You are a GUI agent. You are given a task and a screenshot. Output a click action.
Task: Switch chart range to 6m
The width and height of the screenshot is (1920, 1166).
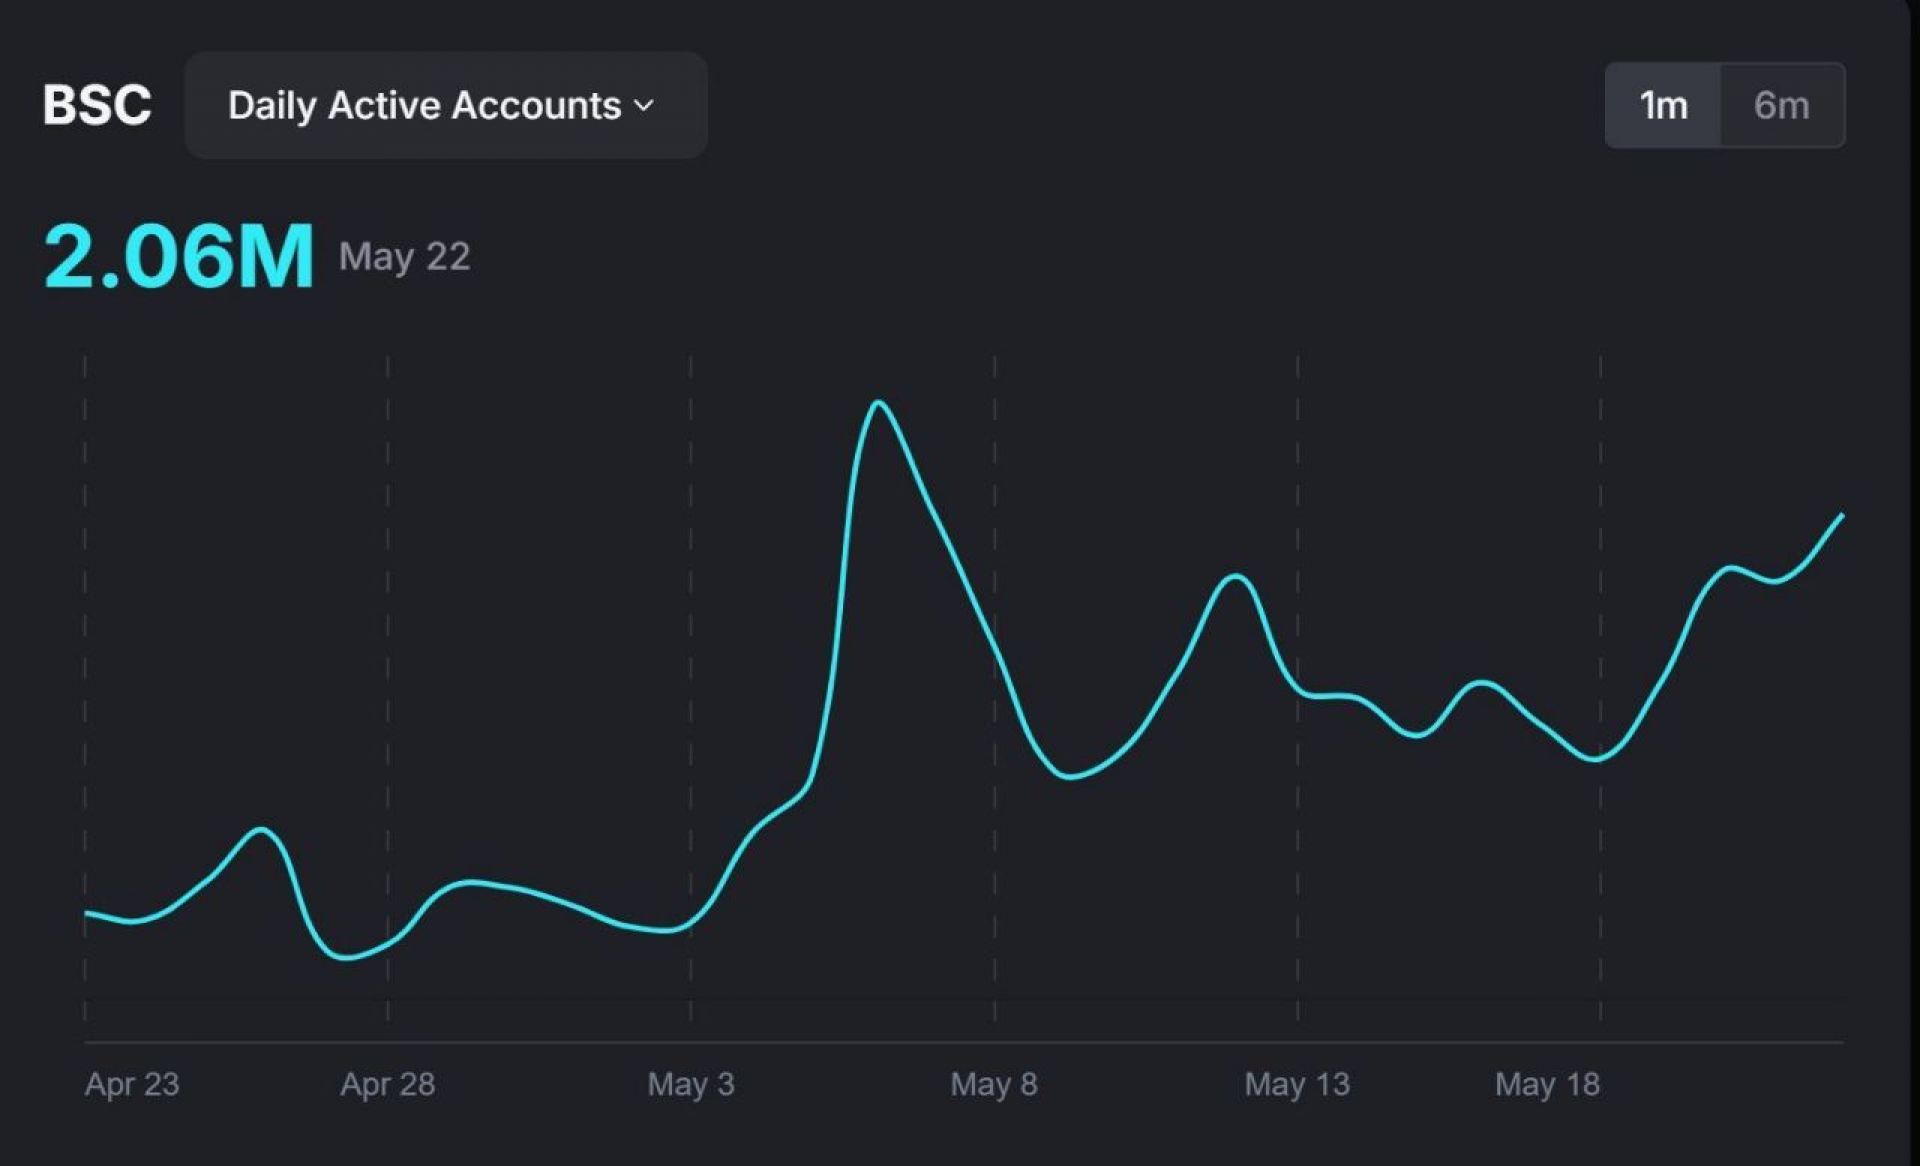1782,105
